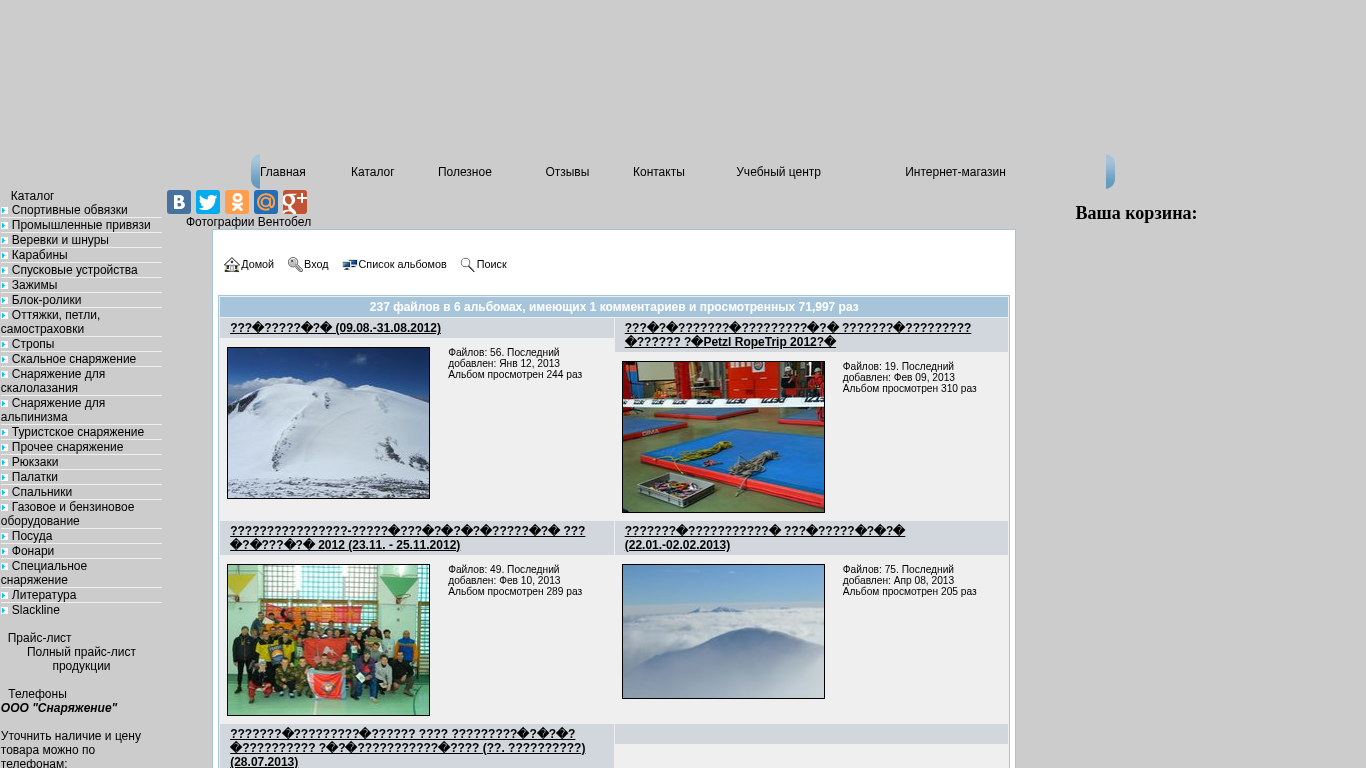1366x768 pixels.
Task: Open the Учебный центр menu item
Action: pyautogui.click(x=778, y=172)
